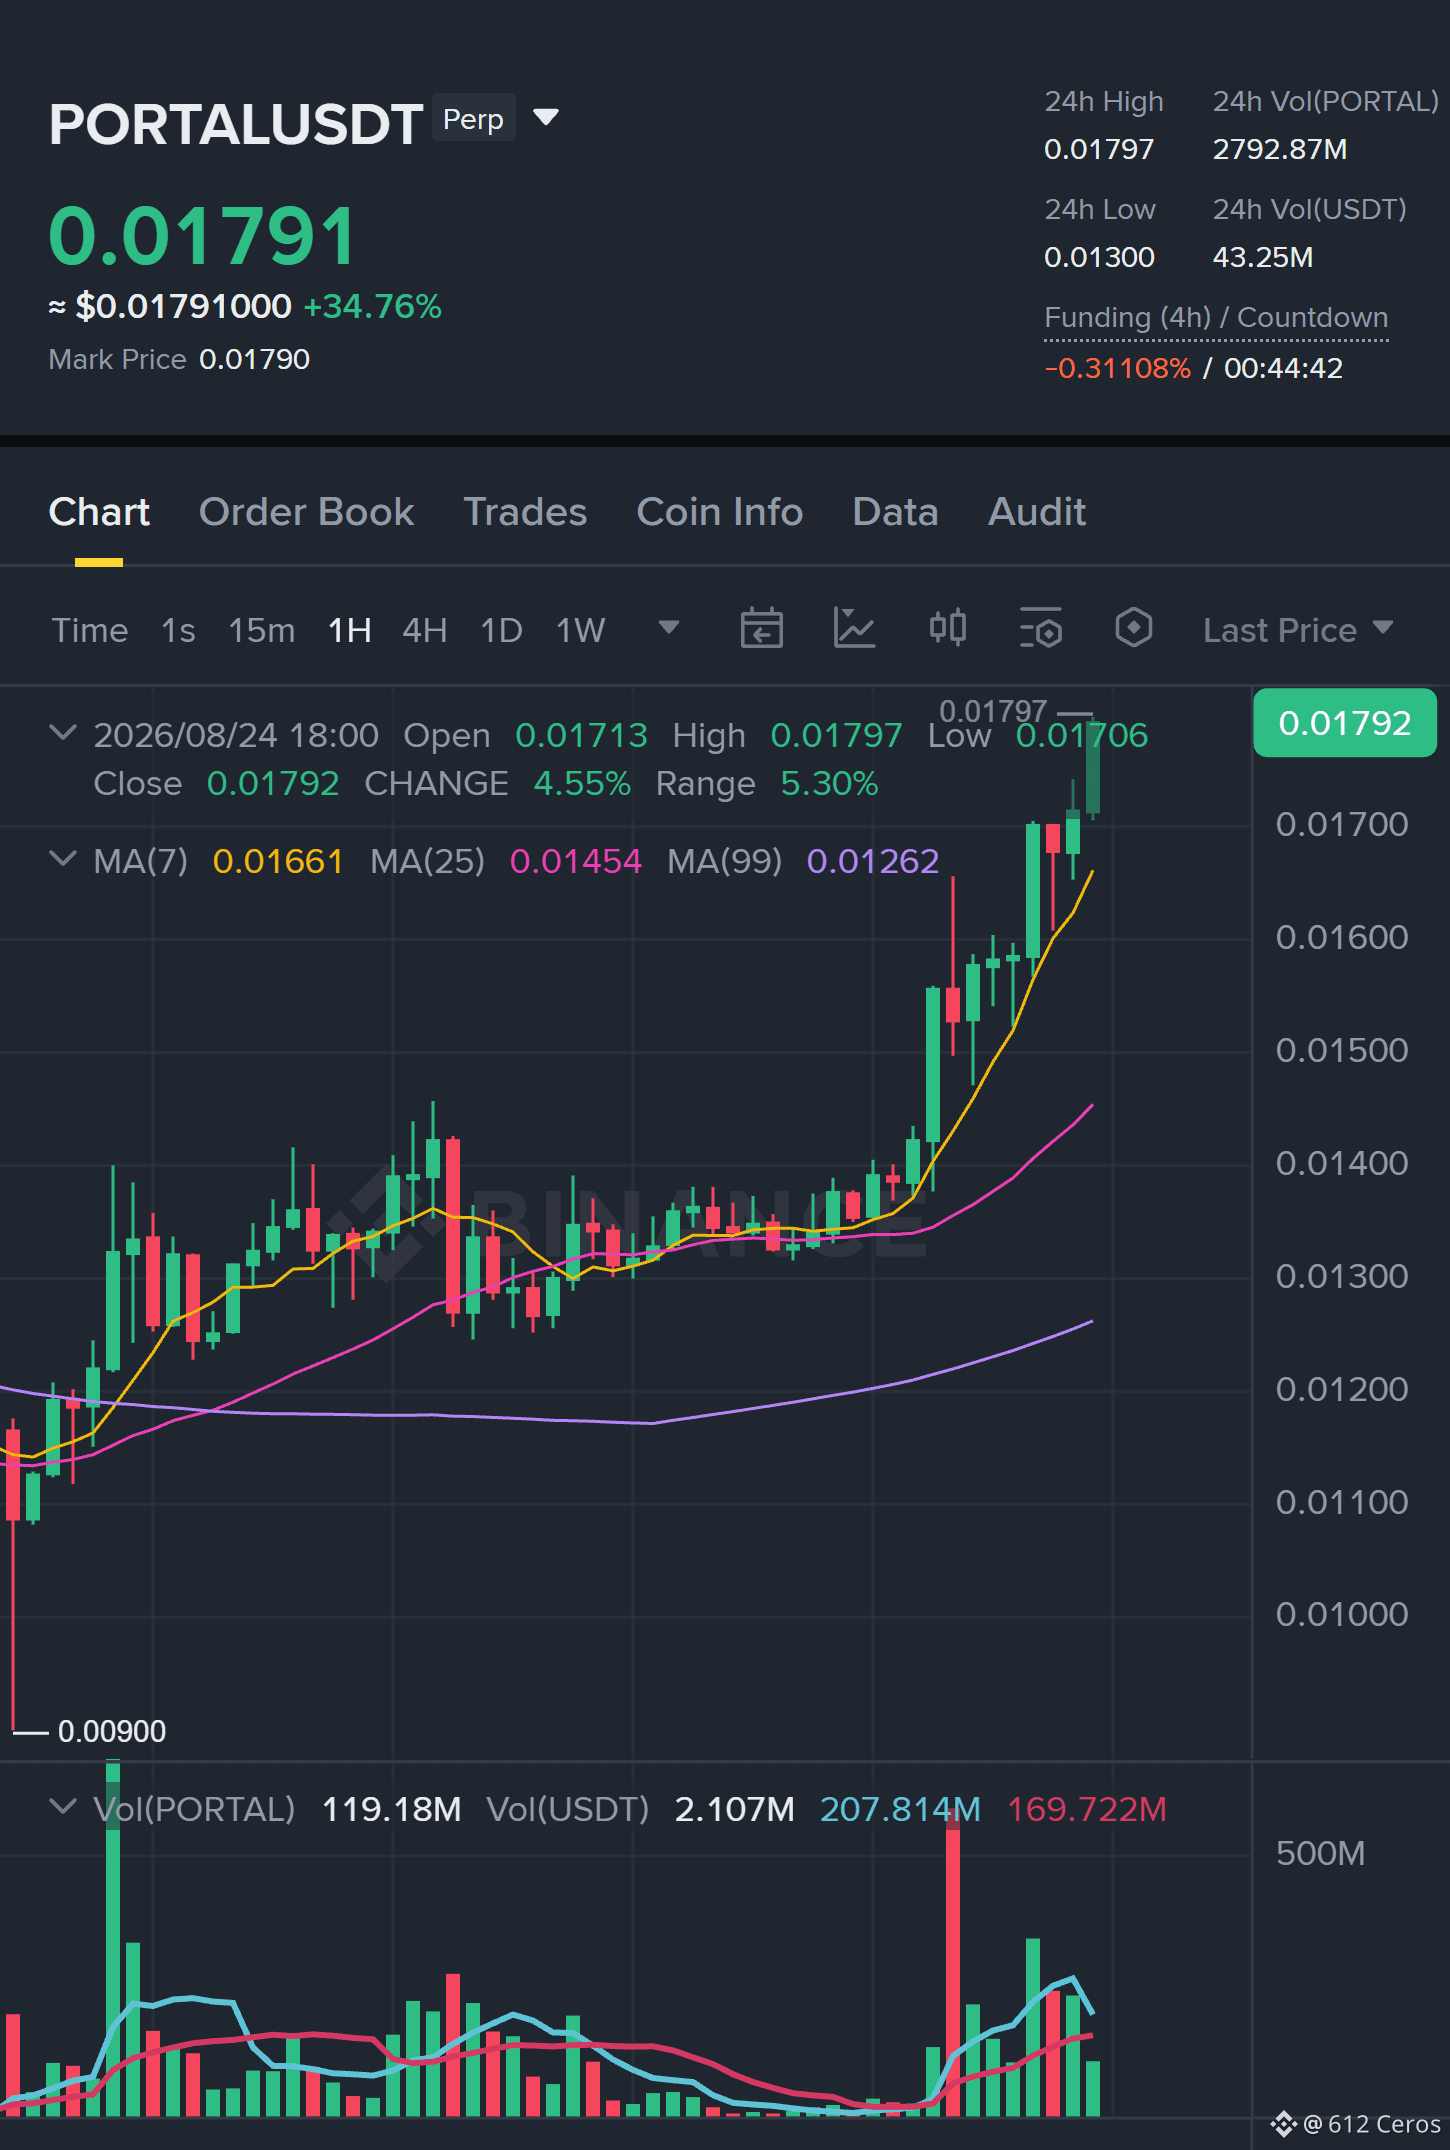
Task: Select the 15m interval
Action: point(262,630)
